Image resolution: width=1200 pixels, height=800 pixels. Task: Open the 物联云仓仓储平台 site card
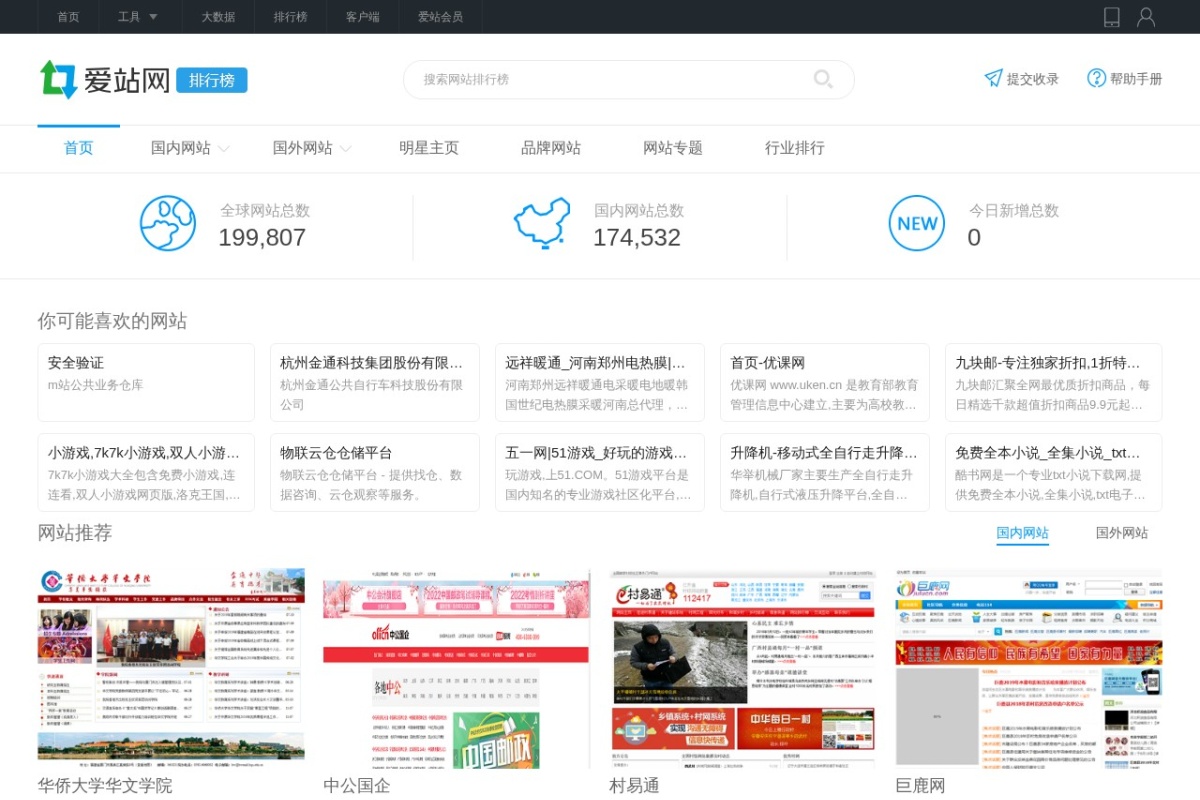point(375,472)
